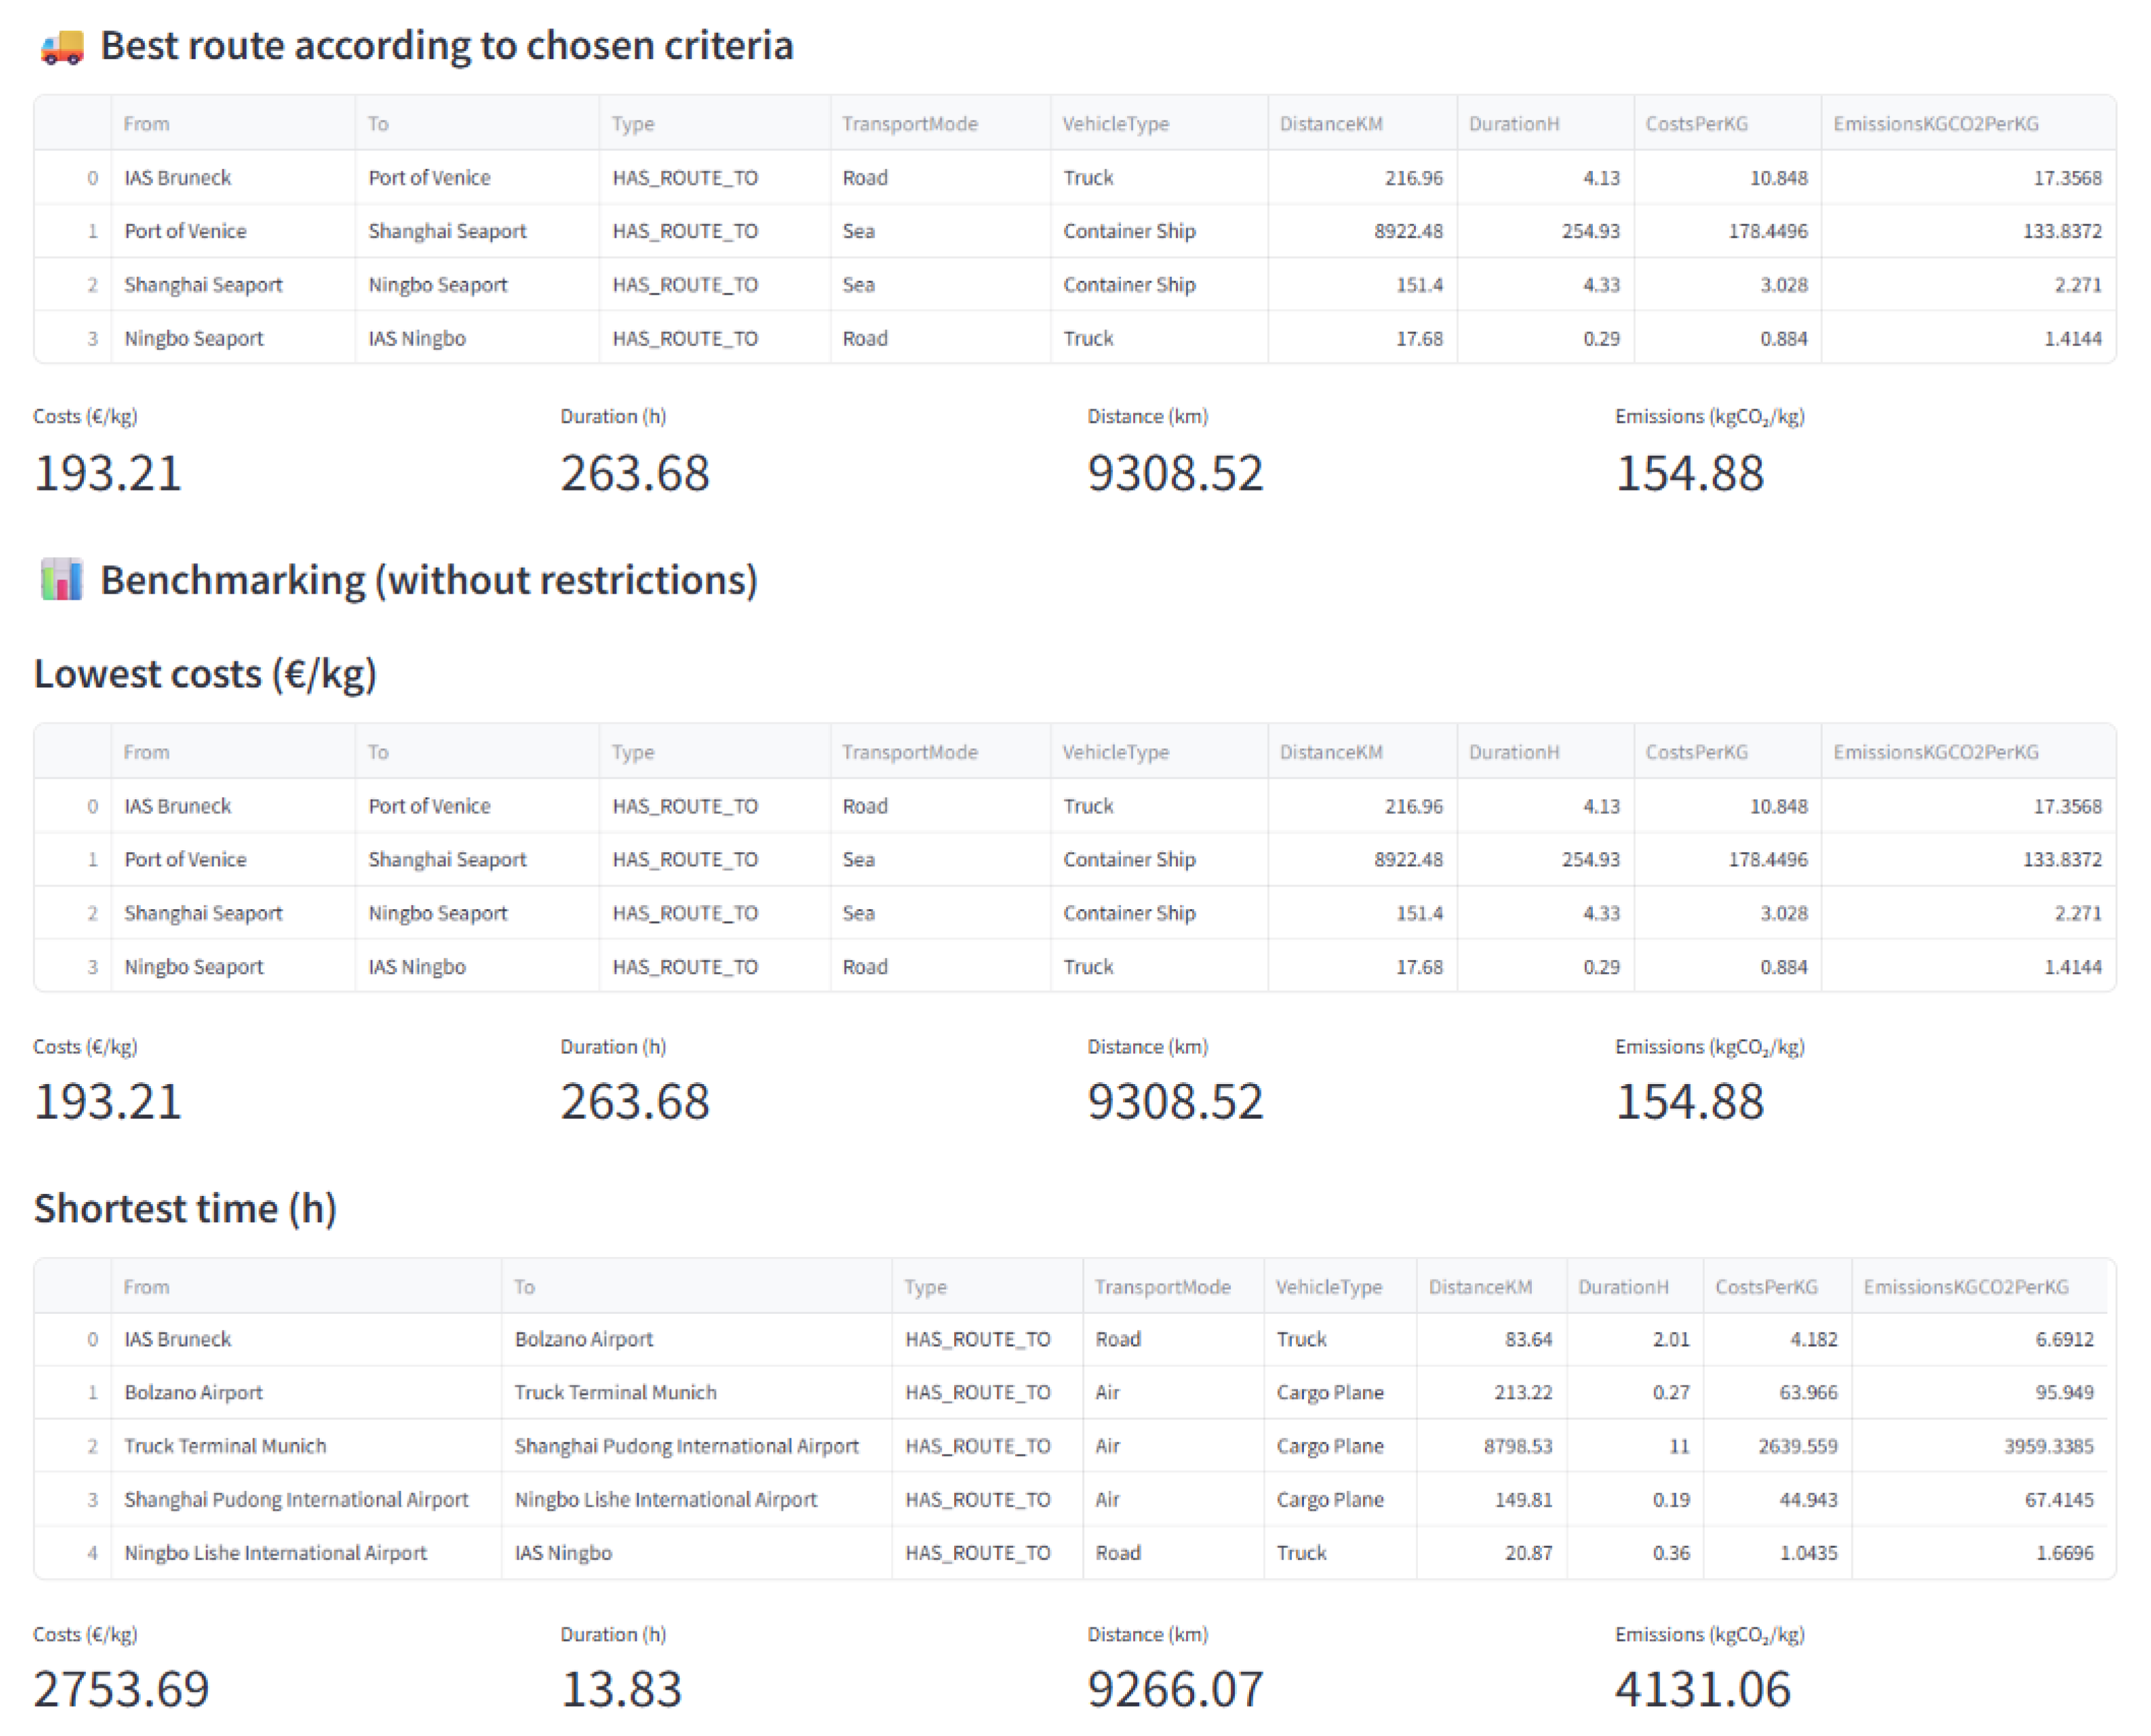2151x1736 pixels.
Task: Click Best route according to chosen criteria heading
Action: (446, 46)
